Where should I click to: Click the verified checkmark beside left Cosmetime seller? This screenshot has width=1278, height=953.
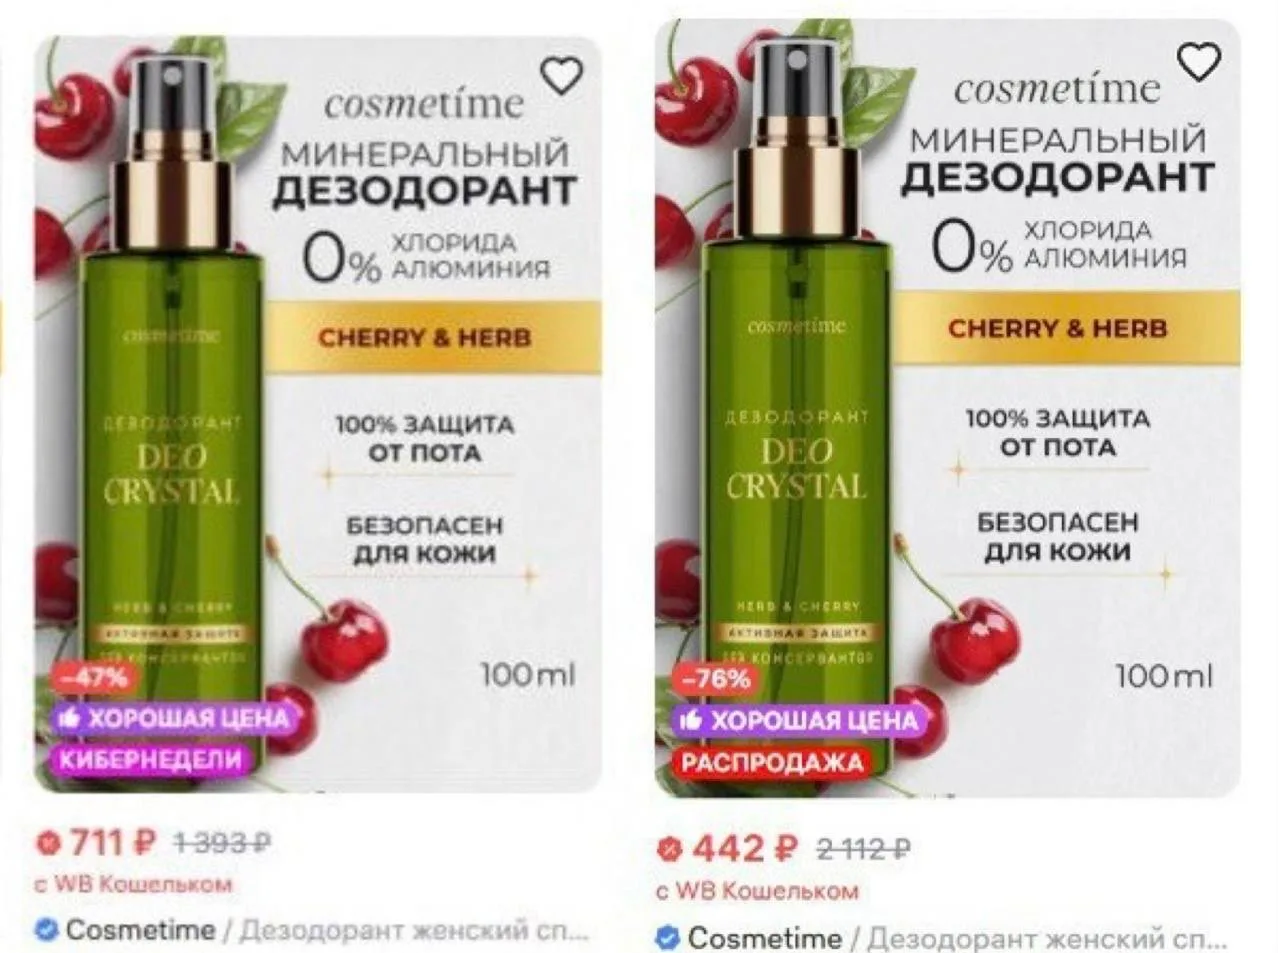click(46, 930)
